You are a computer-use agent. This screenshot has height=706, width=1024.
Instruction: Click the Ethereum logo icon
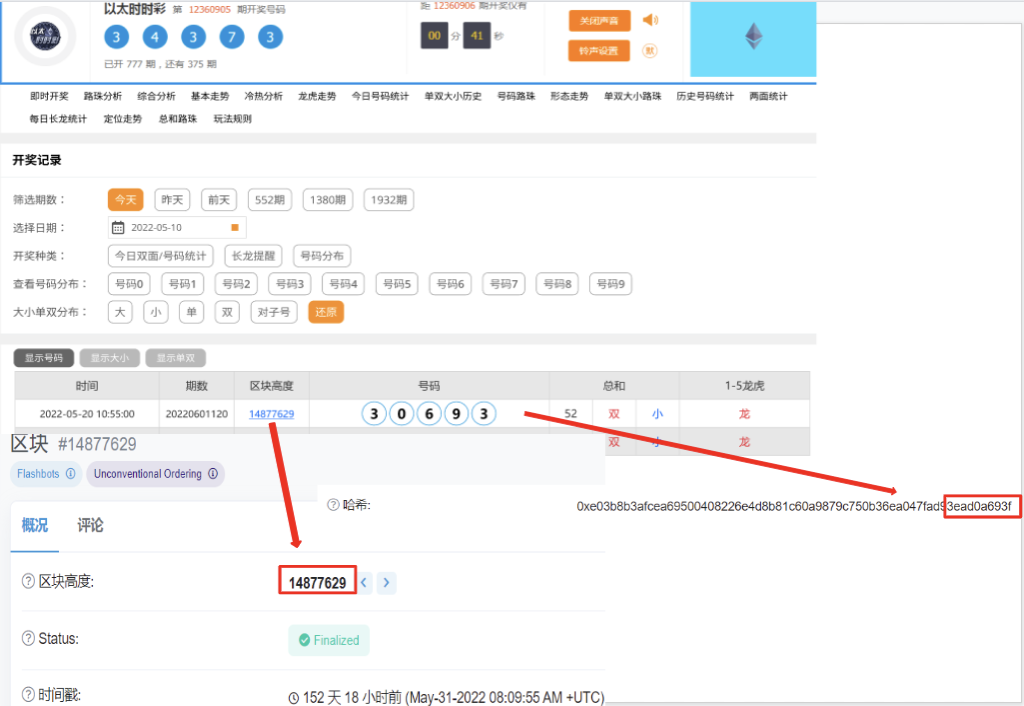(753, 38)
